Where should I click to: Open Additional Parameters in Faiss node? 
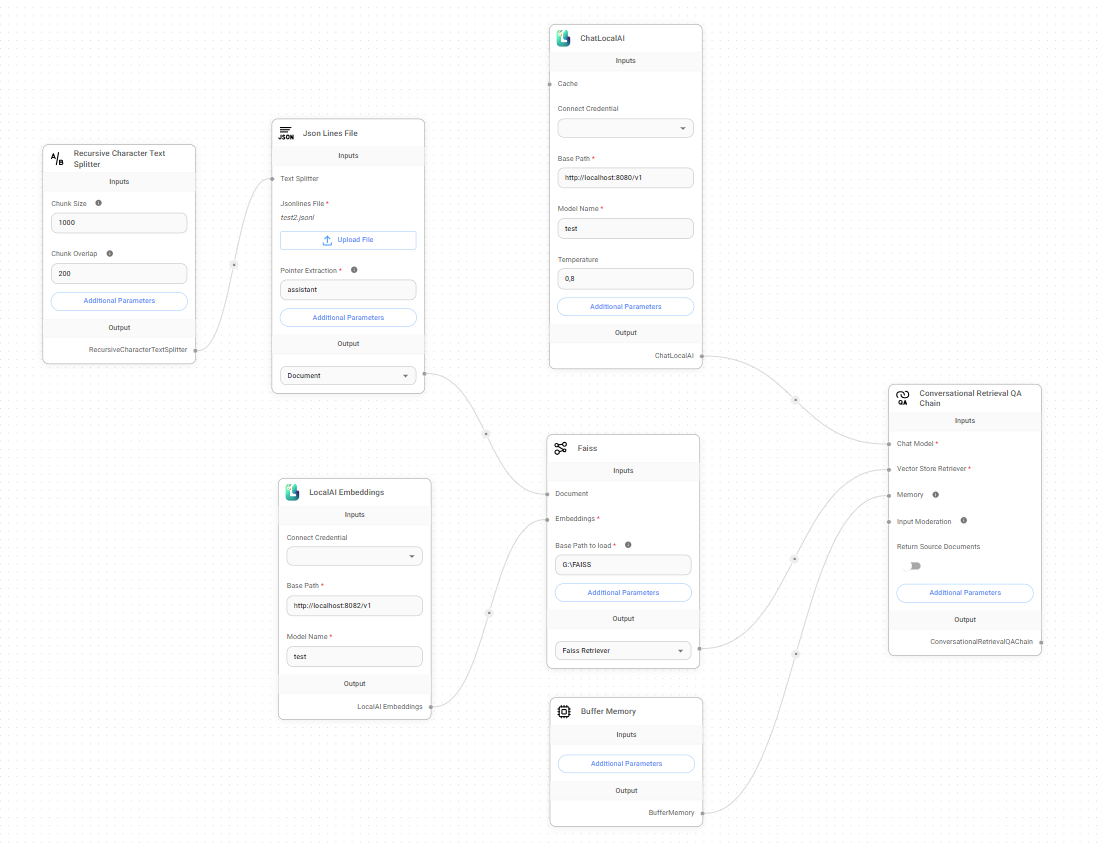[623, 593]
